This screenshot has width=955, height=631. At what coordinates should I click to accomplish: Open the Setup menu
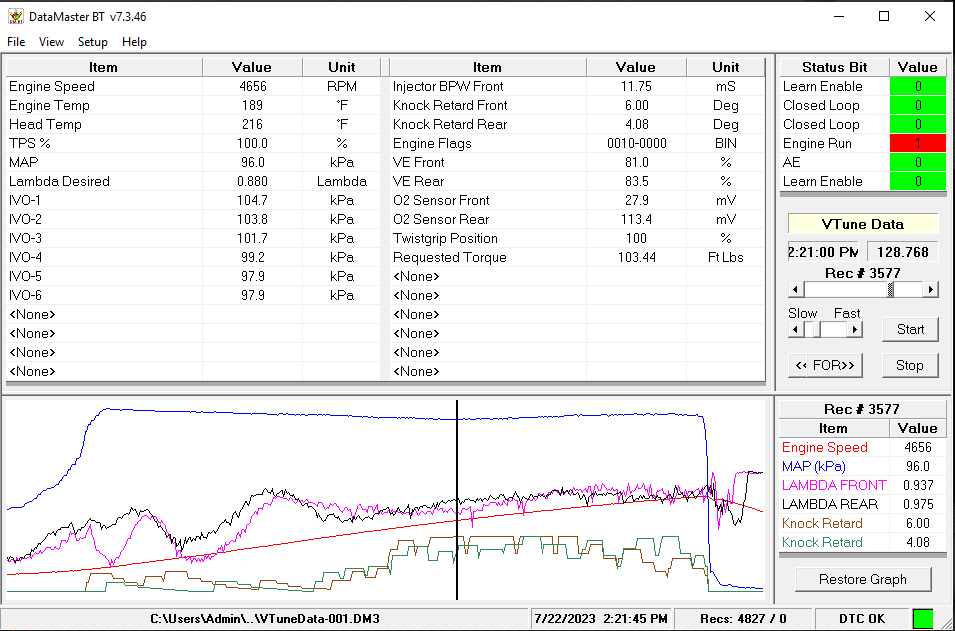tap(92, 42)
